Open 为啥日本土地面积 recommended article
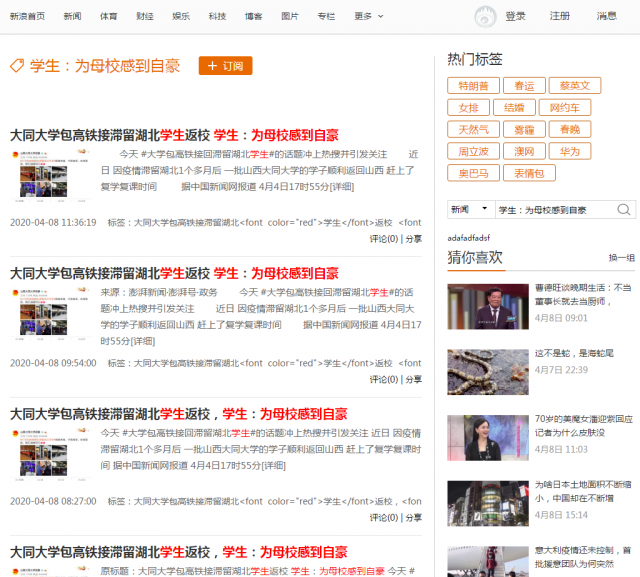Screen dimensions: 640x577 583,491
